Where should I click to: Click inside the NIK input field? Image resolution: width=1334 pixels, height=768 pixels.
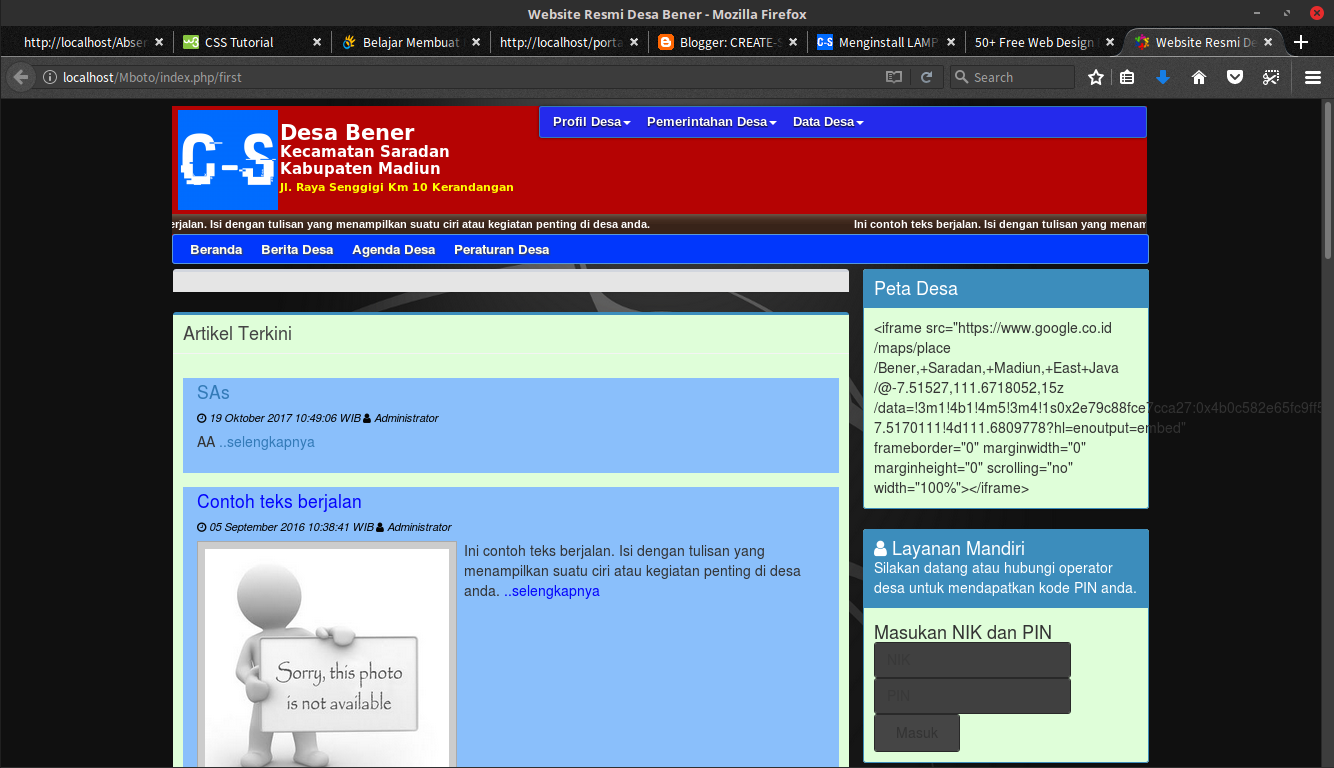971,659
